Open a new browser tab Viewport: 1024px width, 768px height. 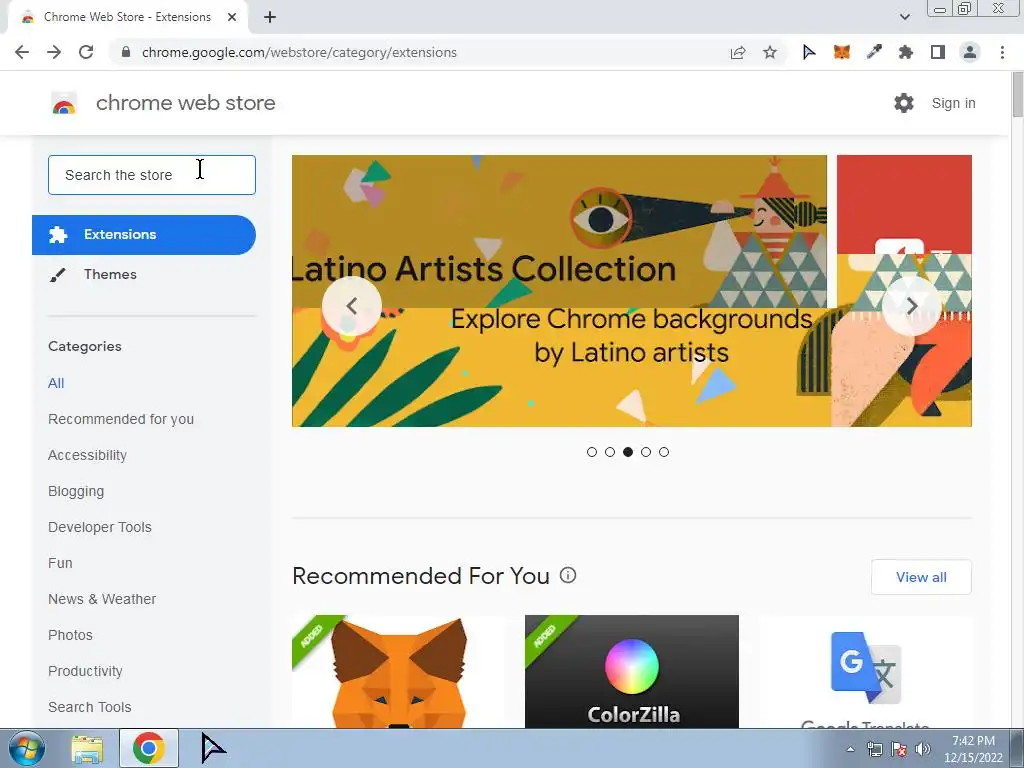click(x=270, y=17)
